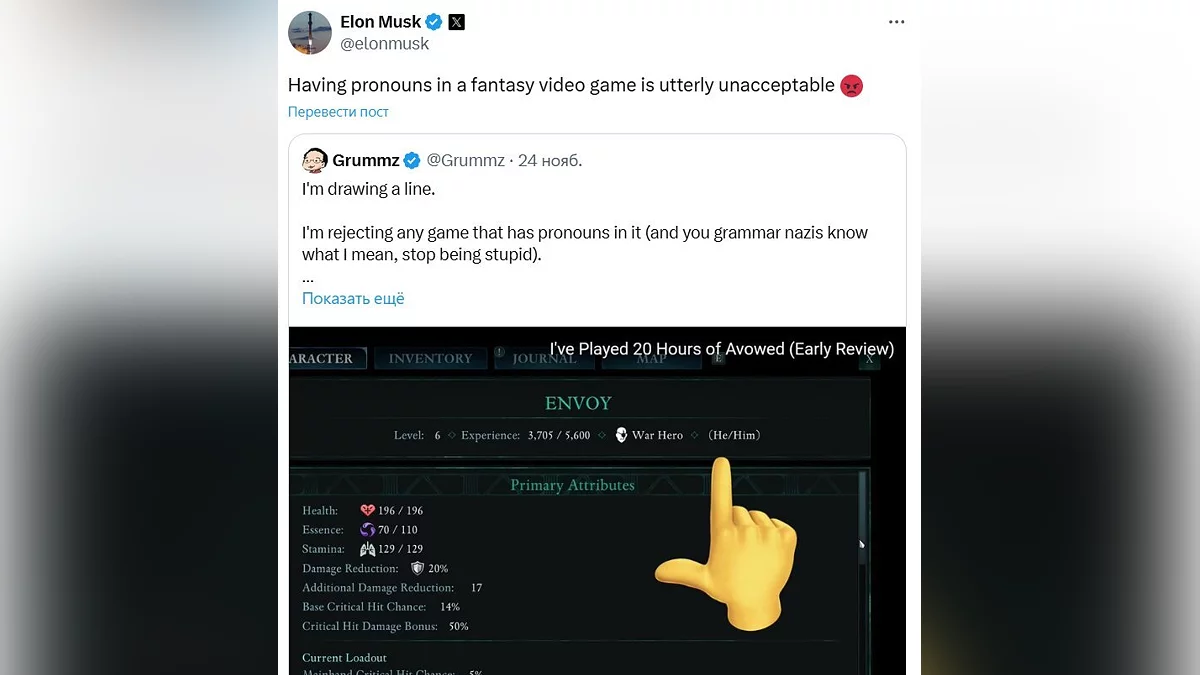Open the Avowed Early Review video title
Screen dimensions: 1200x675
(722, 349)
